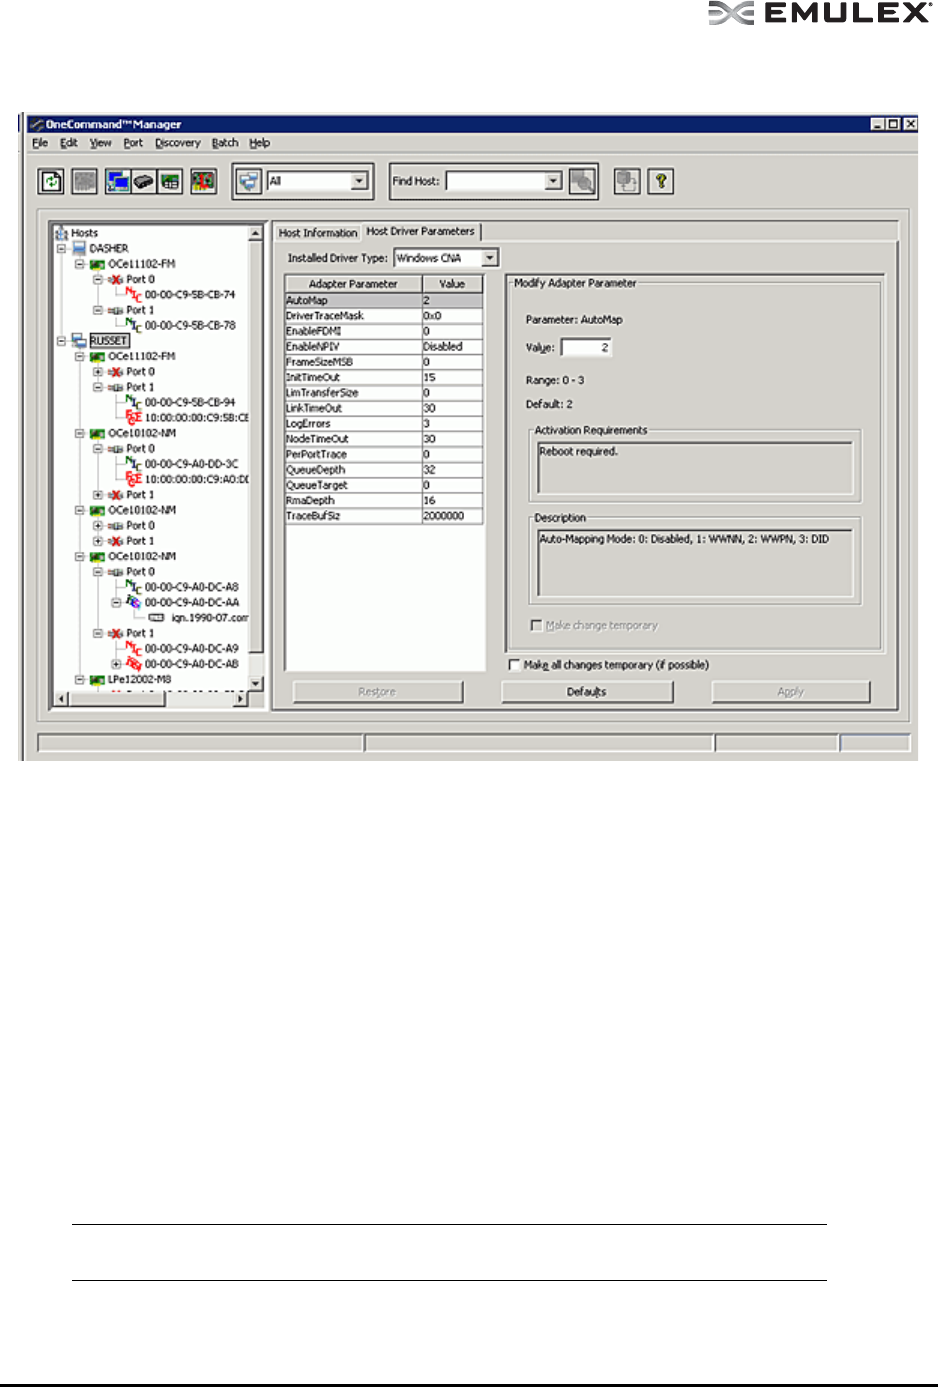The height and width of the screenshot is (1387, 938).
Task: Click the Restore button
Action: (x=377, y=691)
